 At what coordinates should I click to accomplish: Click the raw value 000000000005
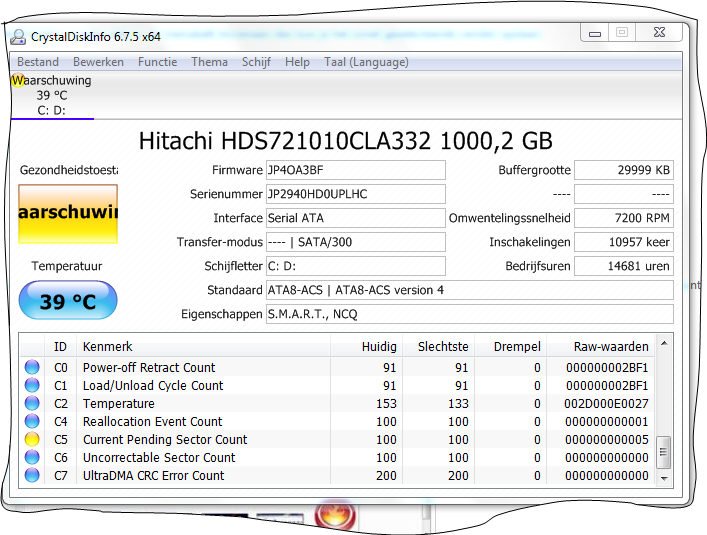(606, 439)
